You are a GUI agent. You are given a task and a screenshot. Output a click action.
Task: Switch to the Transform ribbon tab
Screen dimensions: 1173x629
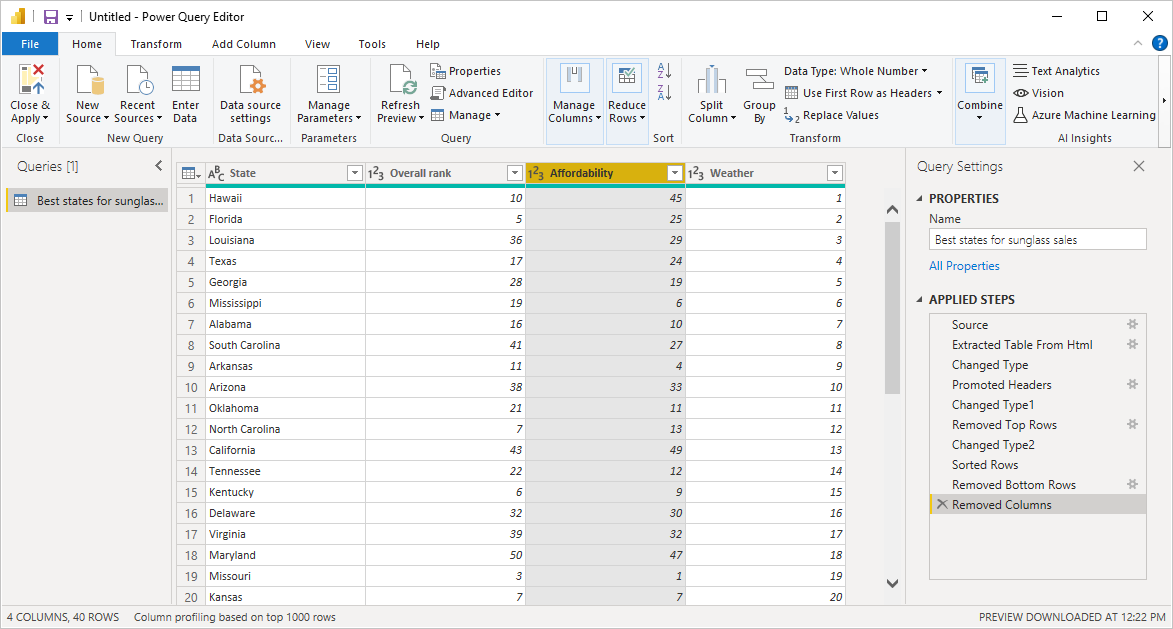coord(156,43)
